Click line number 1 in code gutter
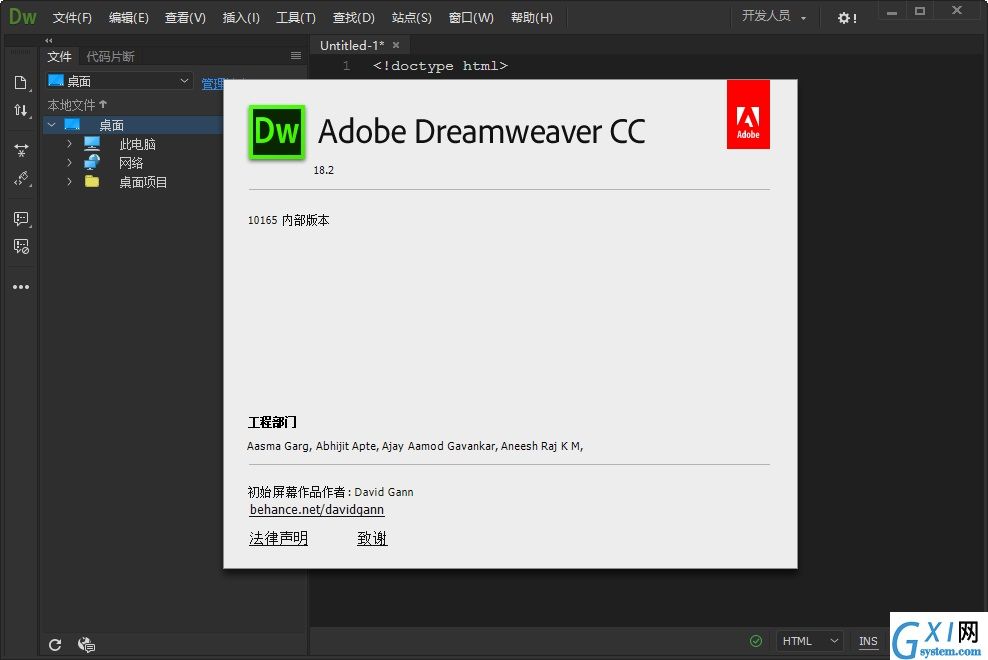This screenshot has width=988, height=660. 346,66
